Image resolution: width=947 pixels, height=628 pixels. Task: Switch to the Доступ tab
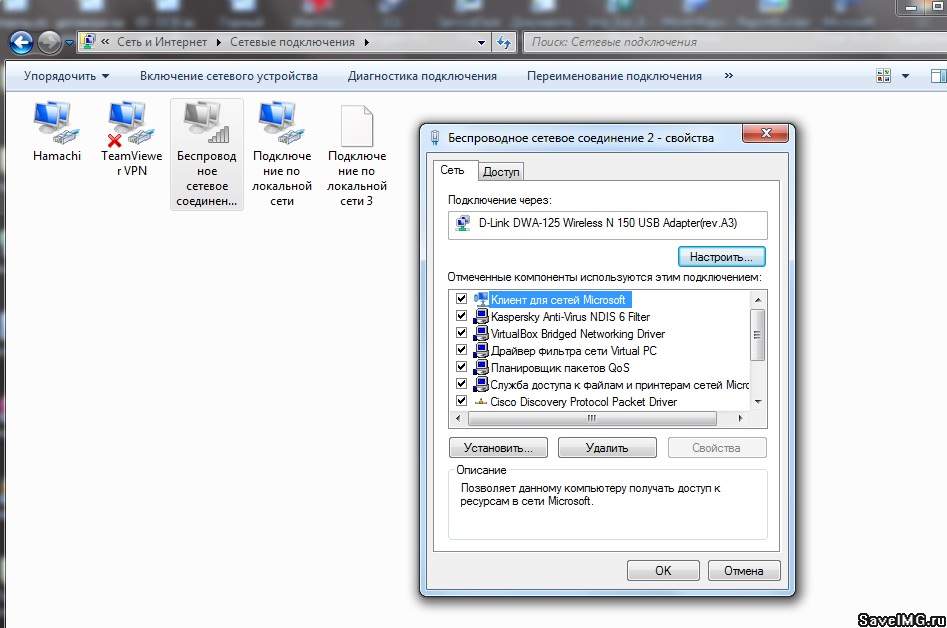click(501, 171)
